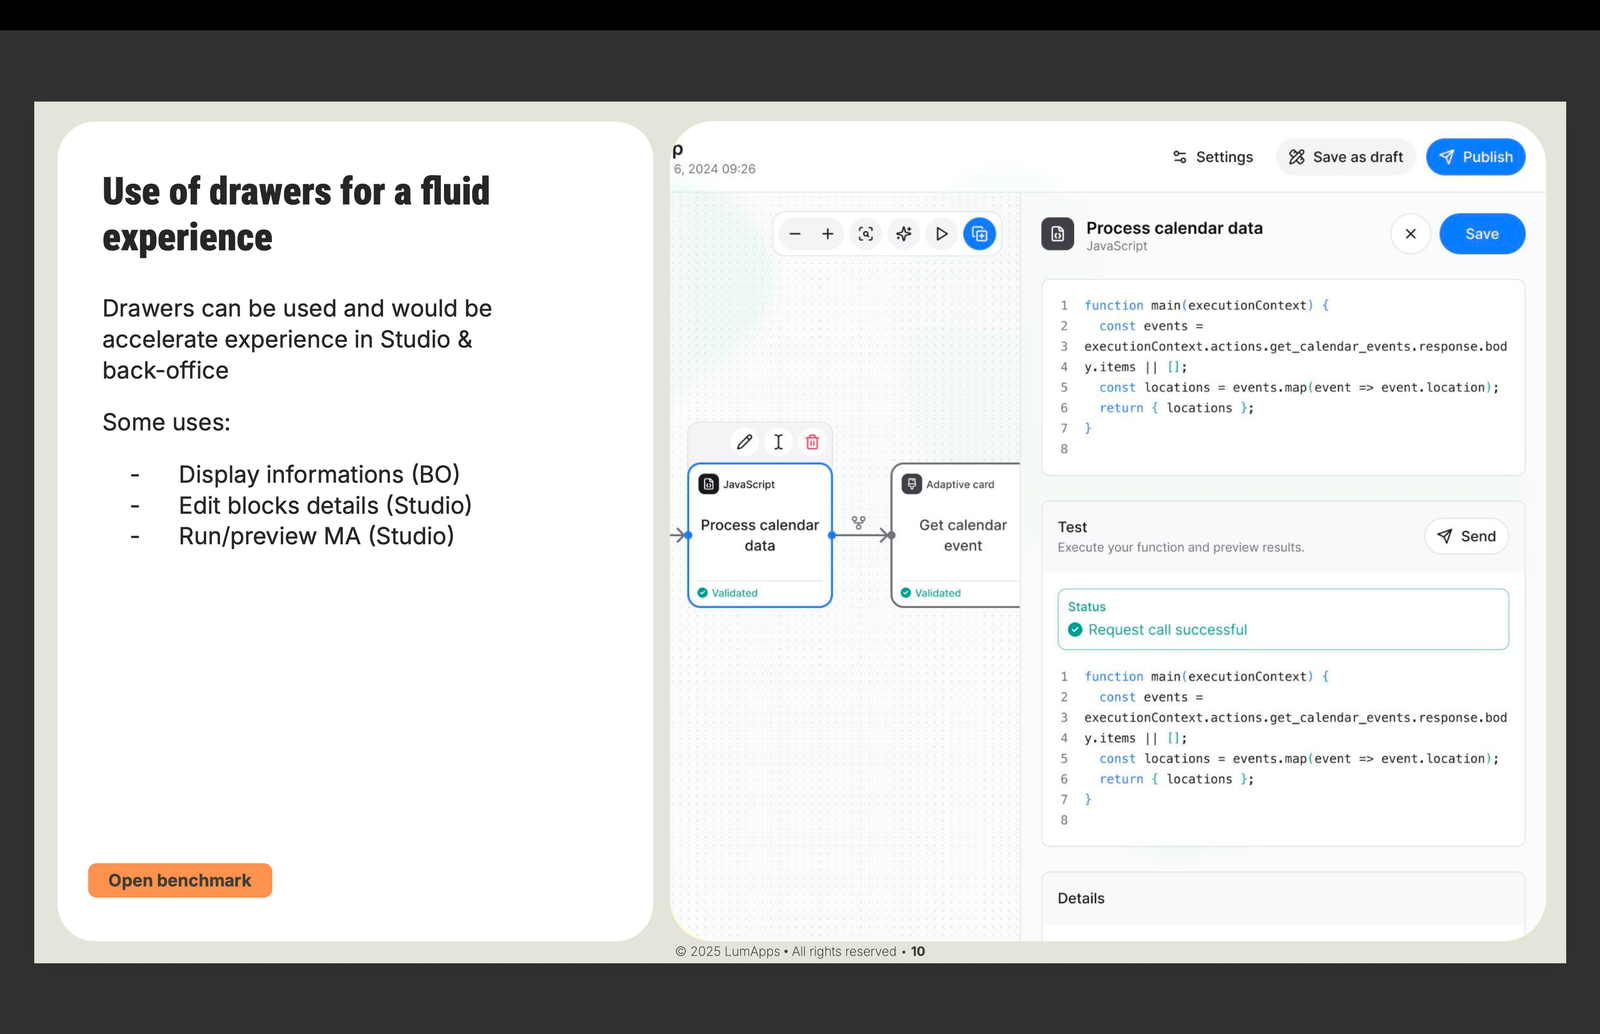The image size is (1600, 1034).
Task: Click the red trash delete icon
Action: 812,442
